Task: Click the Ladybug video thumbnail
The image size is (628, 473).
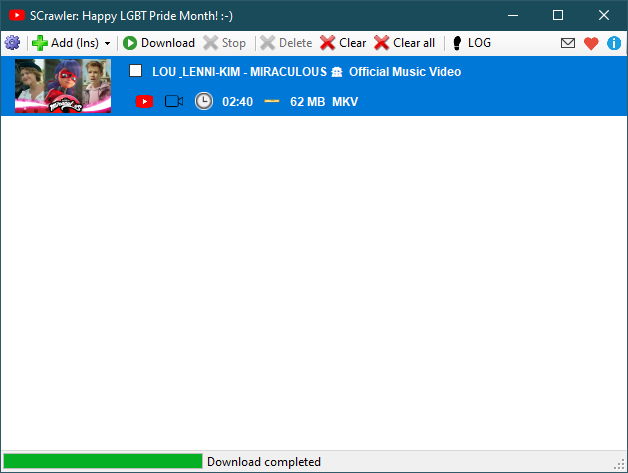Action: pyautogui.click(x=63, y=86)
